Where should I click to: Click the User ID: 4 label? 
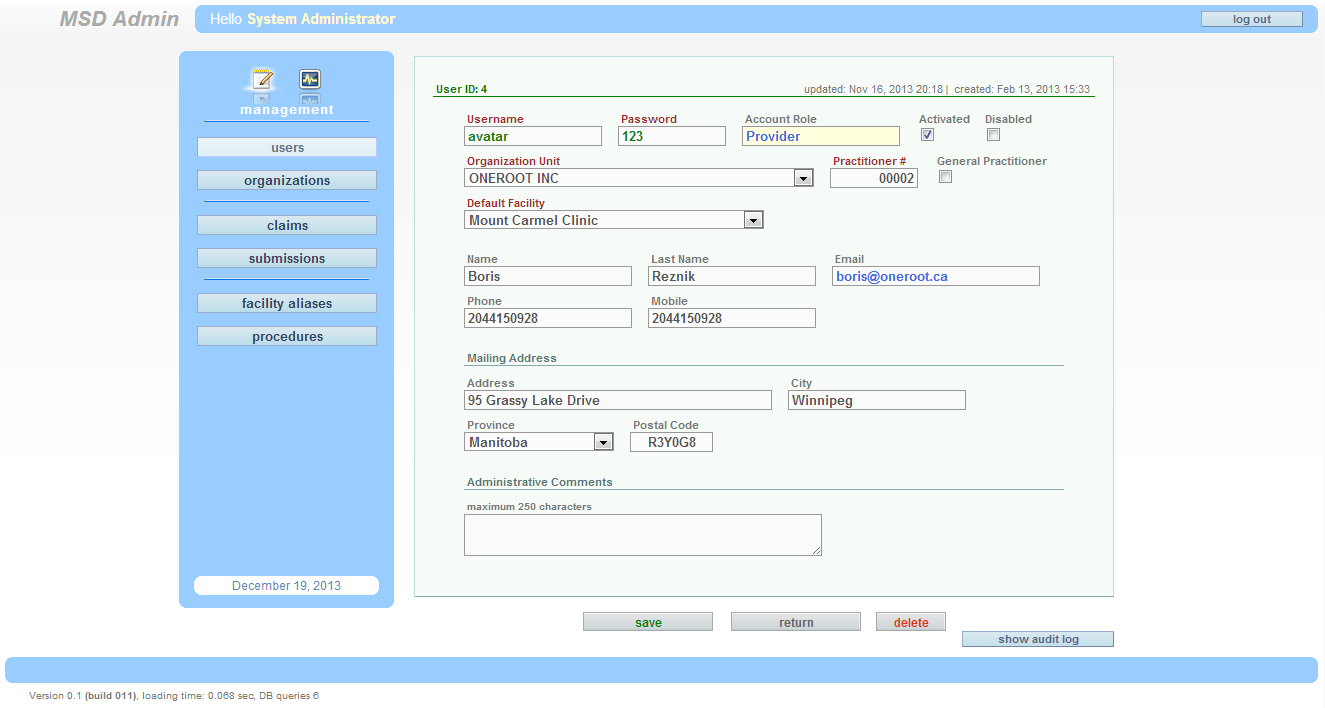coord(461,89)
